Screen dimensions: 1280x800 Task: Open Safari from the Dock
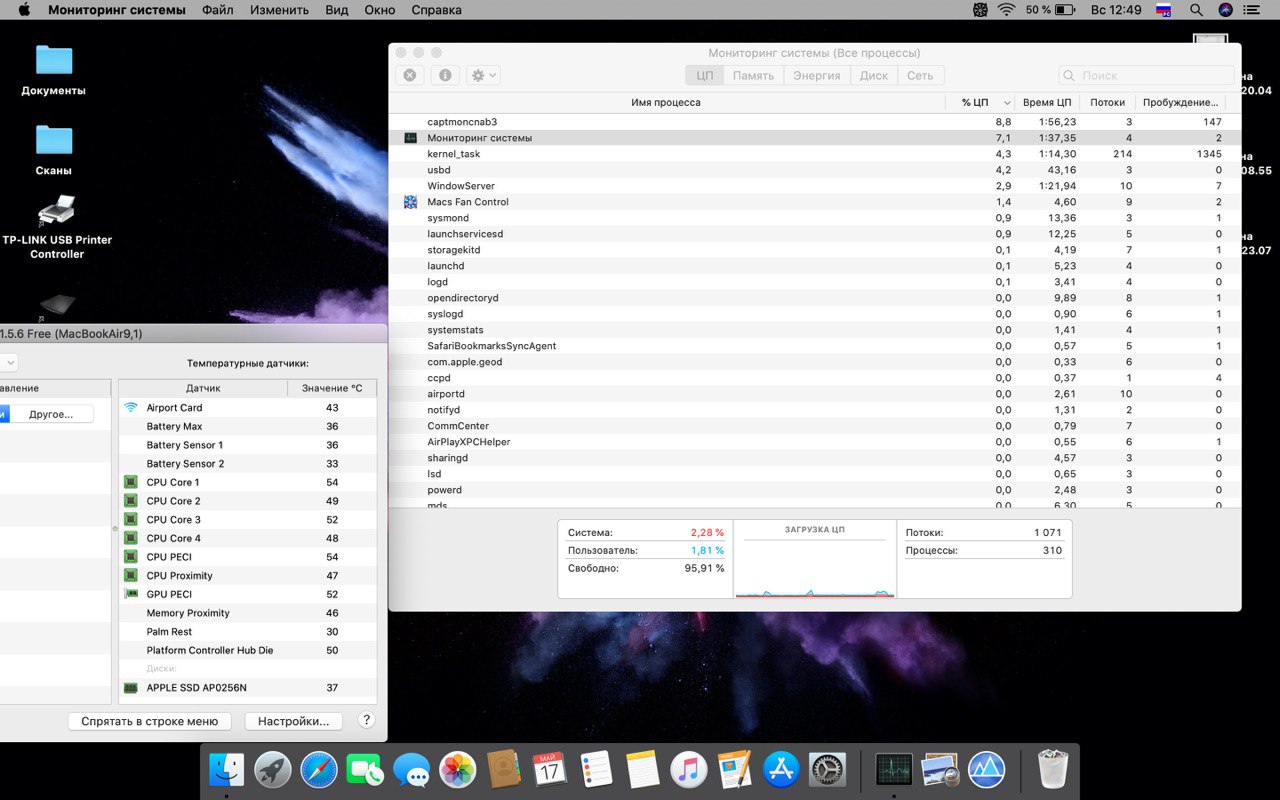coord(320,769)
